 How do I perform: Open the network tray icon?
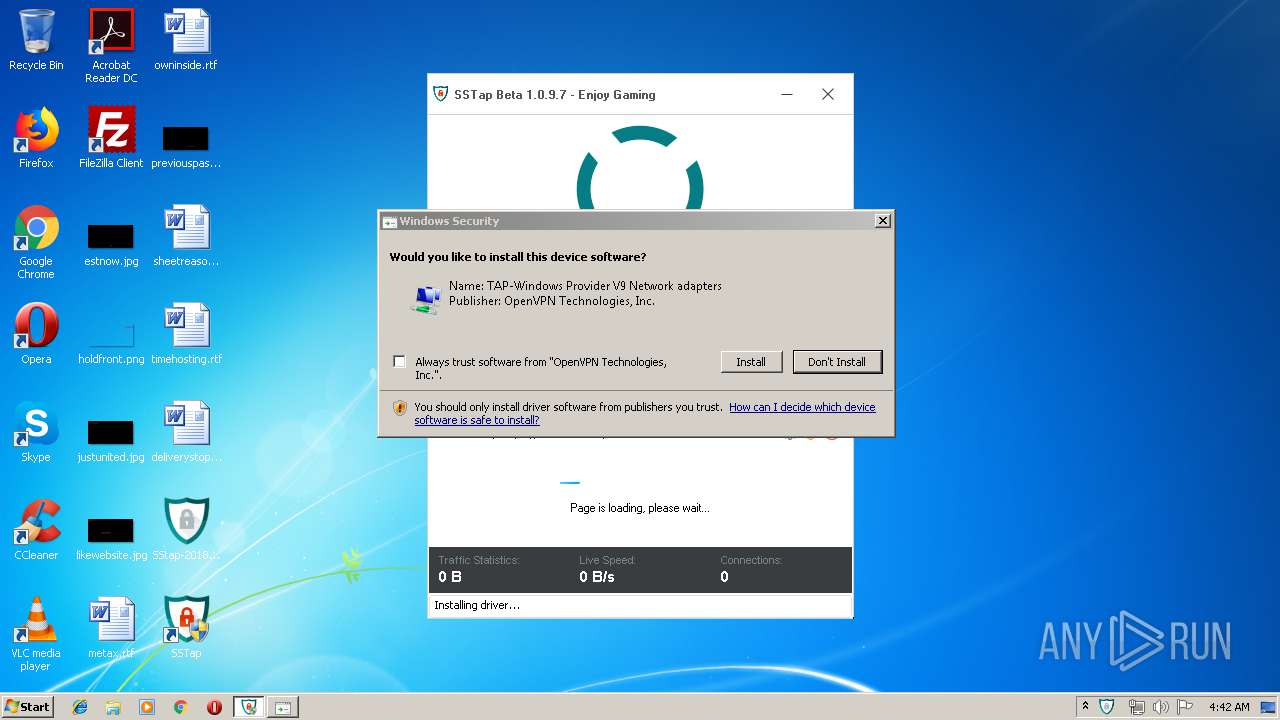(x=1136, y=707)
